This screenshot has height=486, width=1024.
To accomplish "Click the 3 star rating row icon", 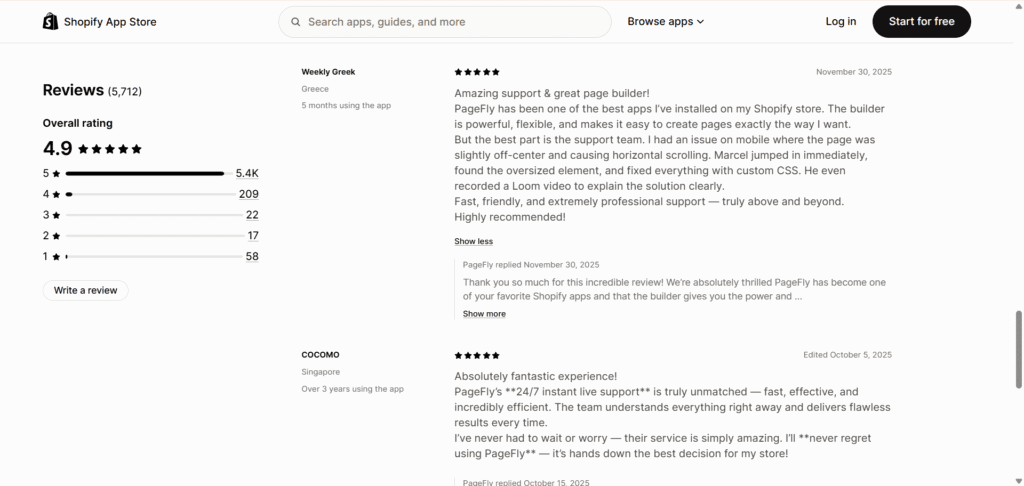I will pos(56,215).
